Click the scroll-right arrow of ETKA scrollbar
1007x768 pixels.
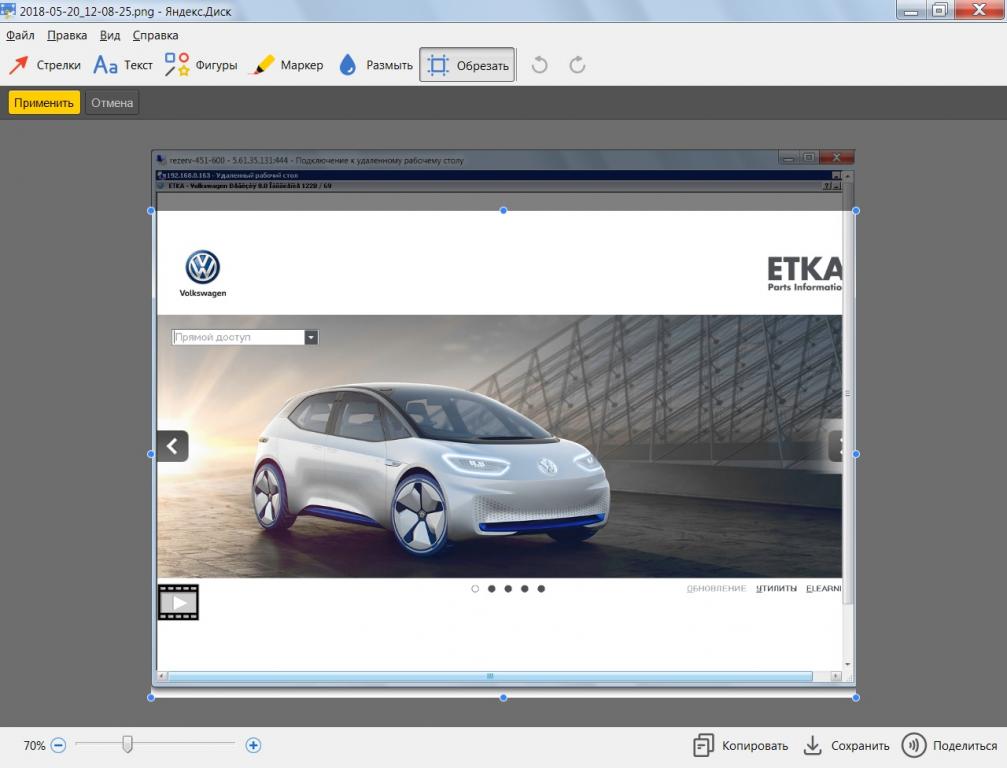(836, 676)
